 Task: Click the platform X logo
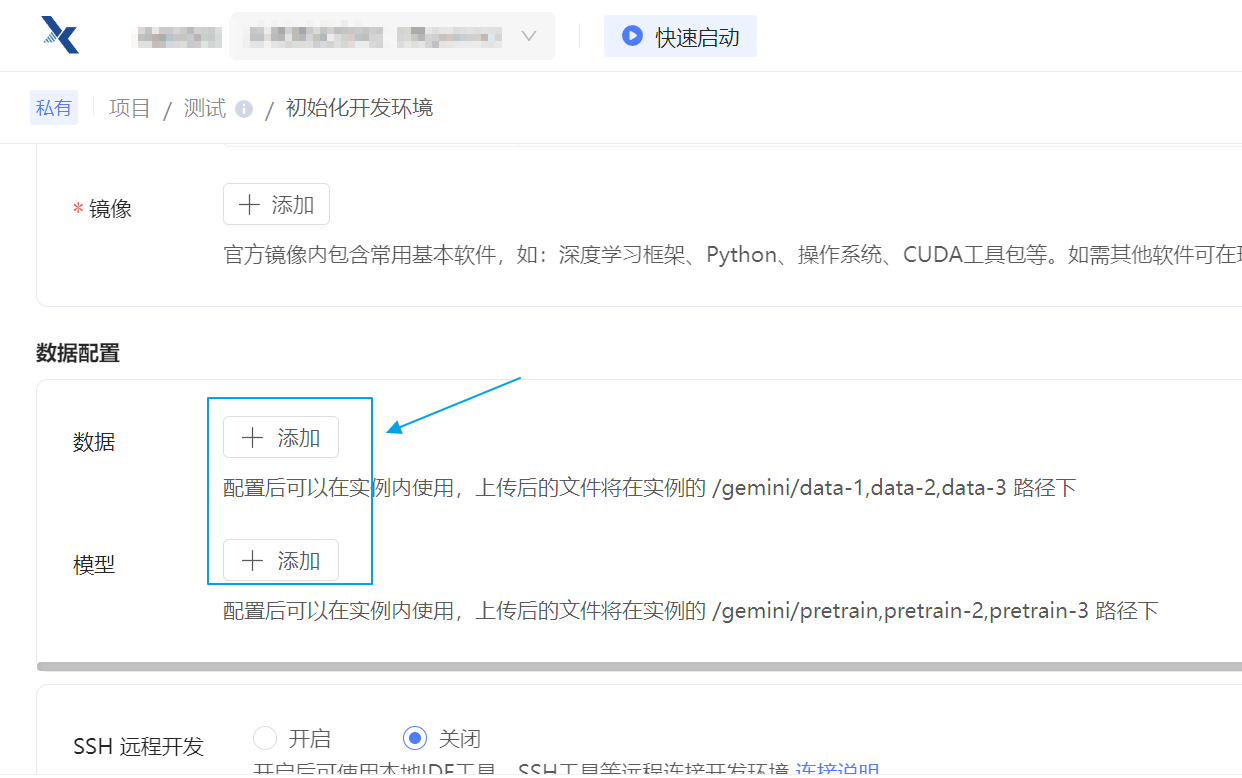60,36
